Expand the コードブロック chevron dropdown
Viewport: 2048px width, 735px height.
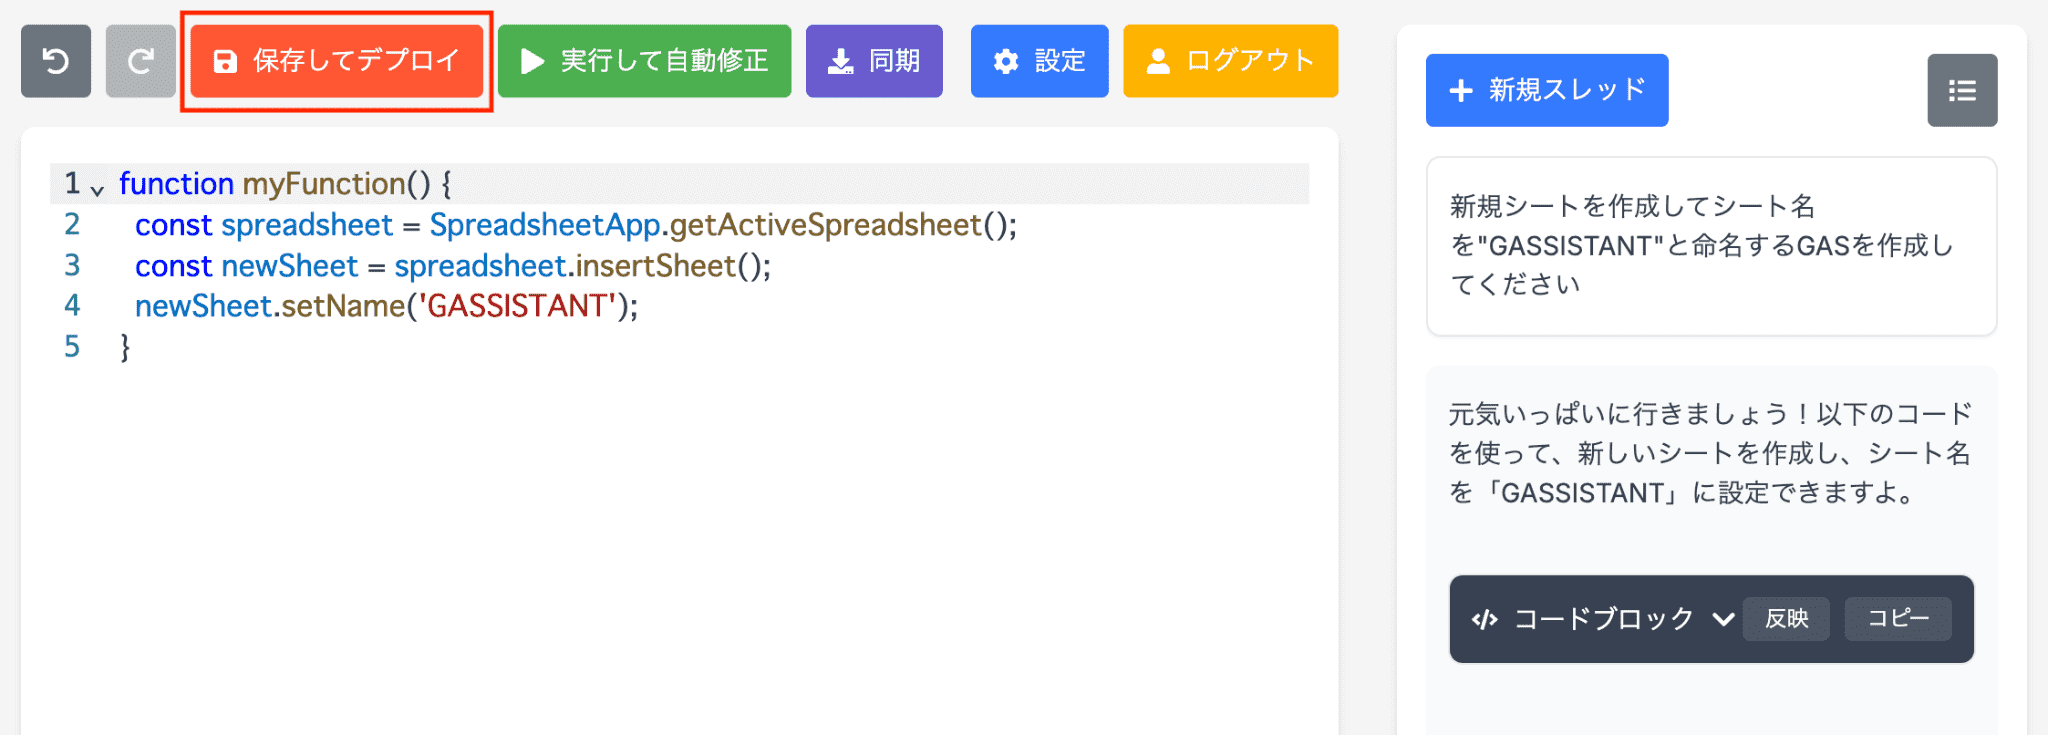[x=1722, y=619]
